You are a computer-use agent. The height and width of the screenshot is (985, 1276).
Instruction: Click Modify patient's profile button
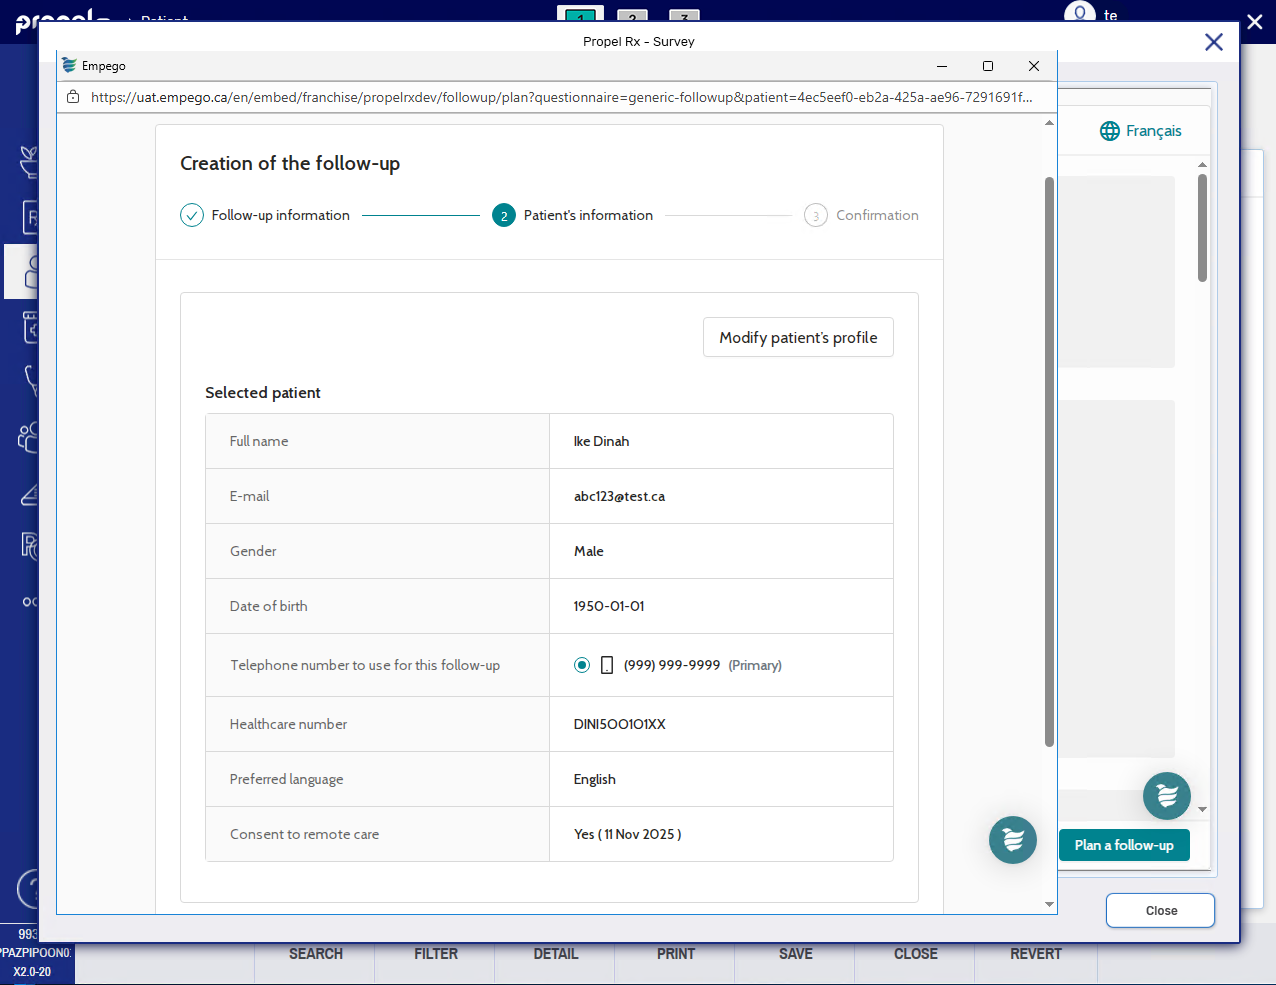(x=798, y=338)
